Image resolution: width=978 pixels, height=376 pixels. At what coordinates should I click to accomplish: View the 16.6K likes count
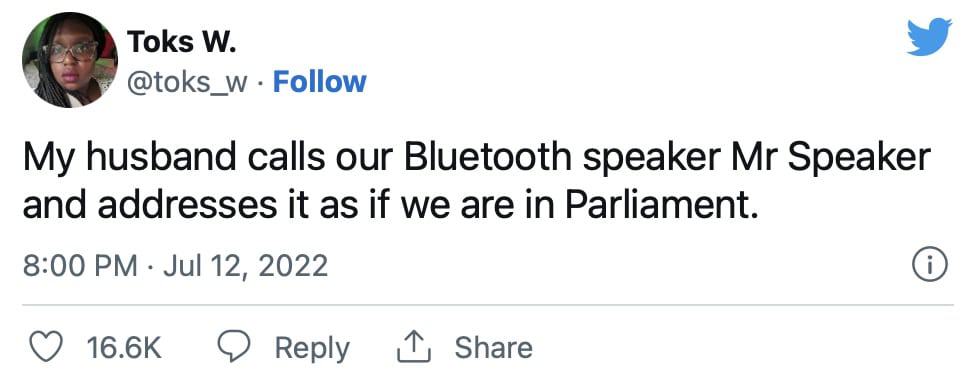point(124,347)
